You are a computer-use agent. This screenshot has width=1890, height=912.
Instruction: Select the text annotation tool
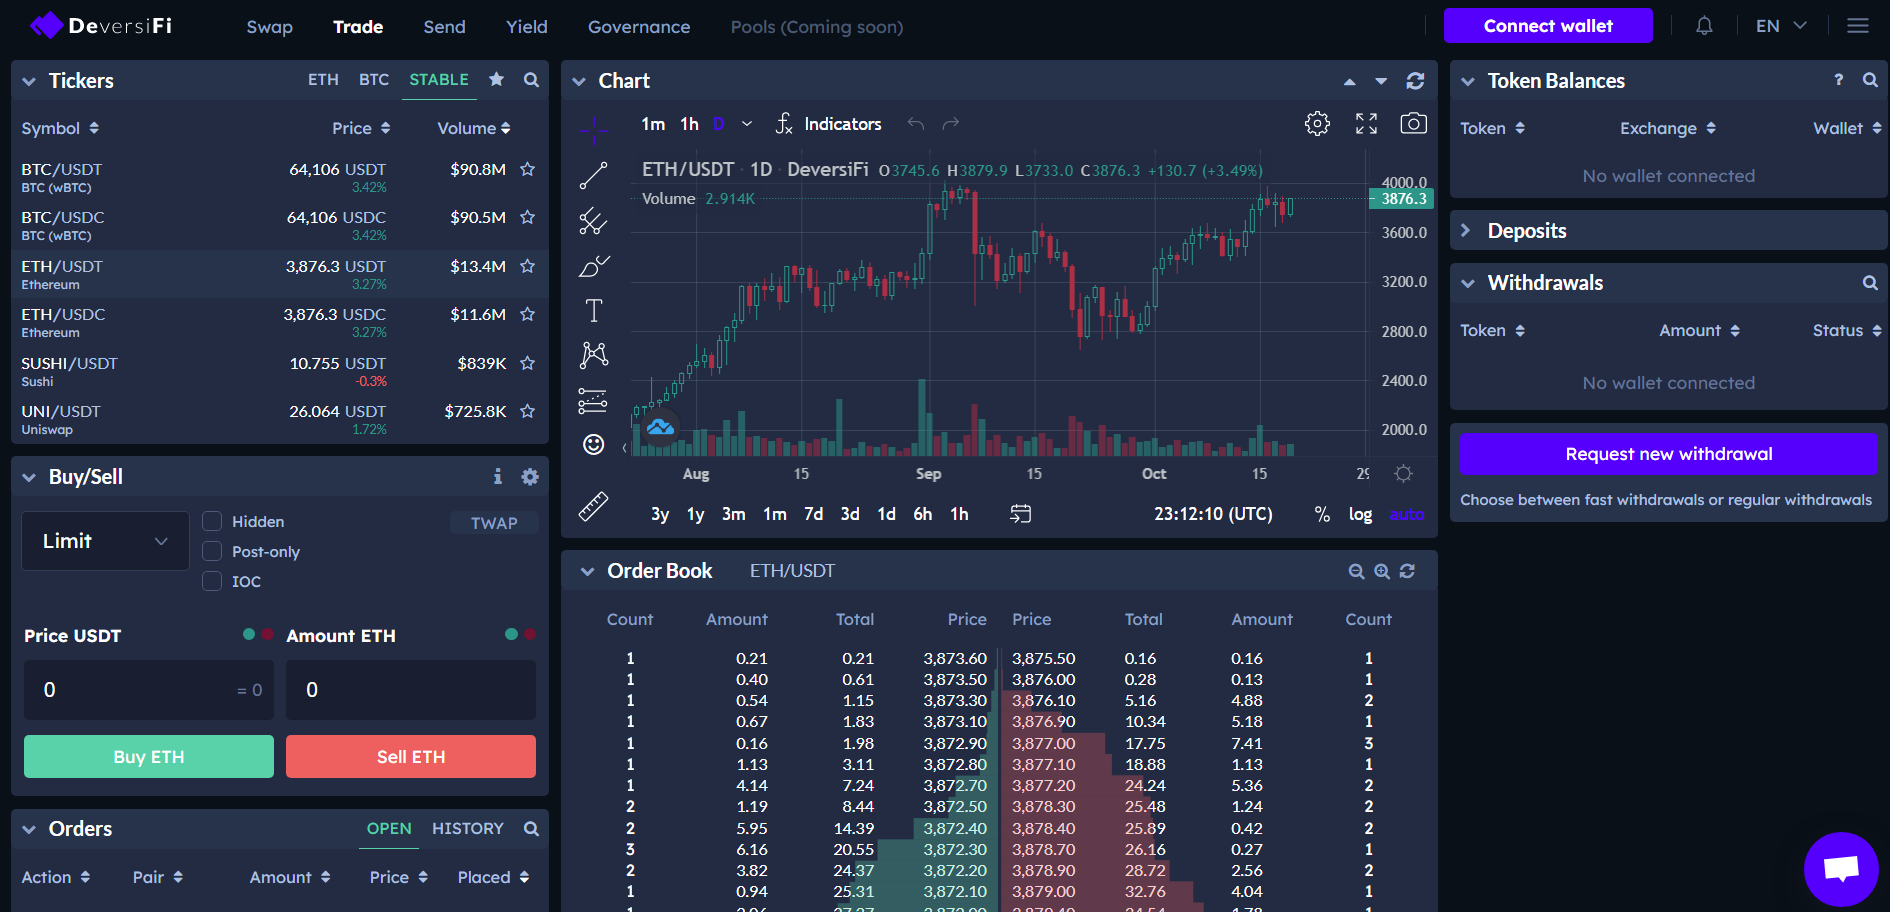coord(594,310)
